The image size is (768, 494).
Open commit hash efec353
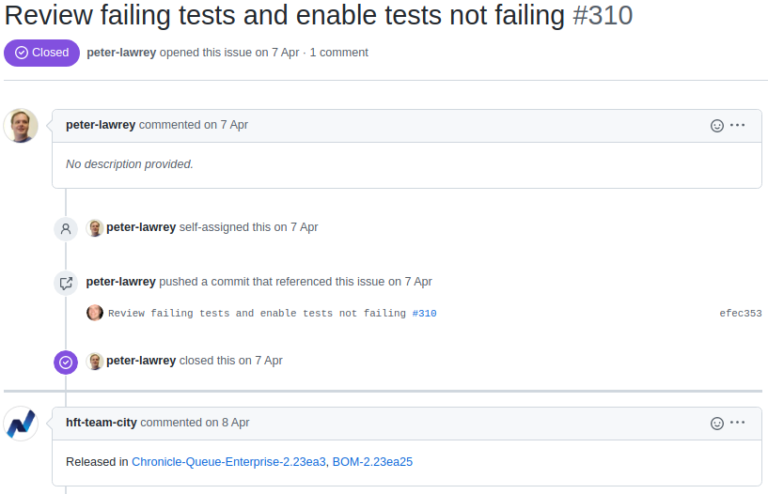pyautogui.click(x=740, y=313)
